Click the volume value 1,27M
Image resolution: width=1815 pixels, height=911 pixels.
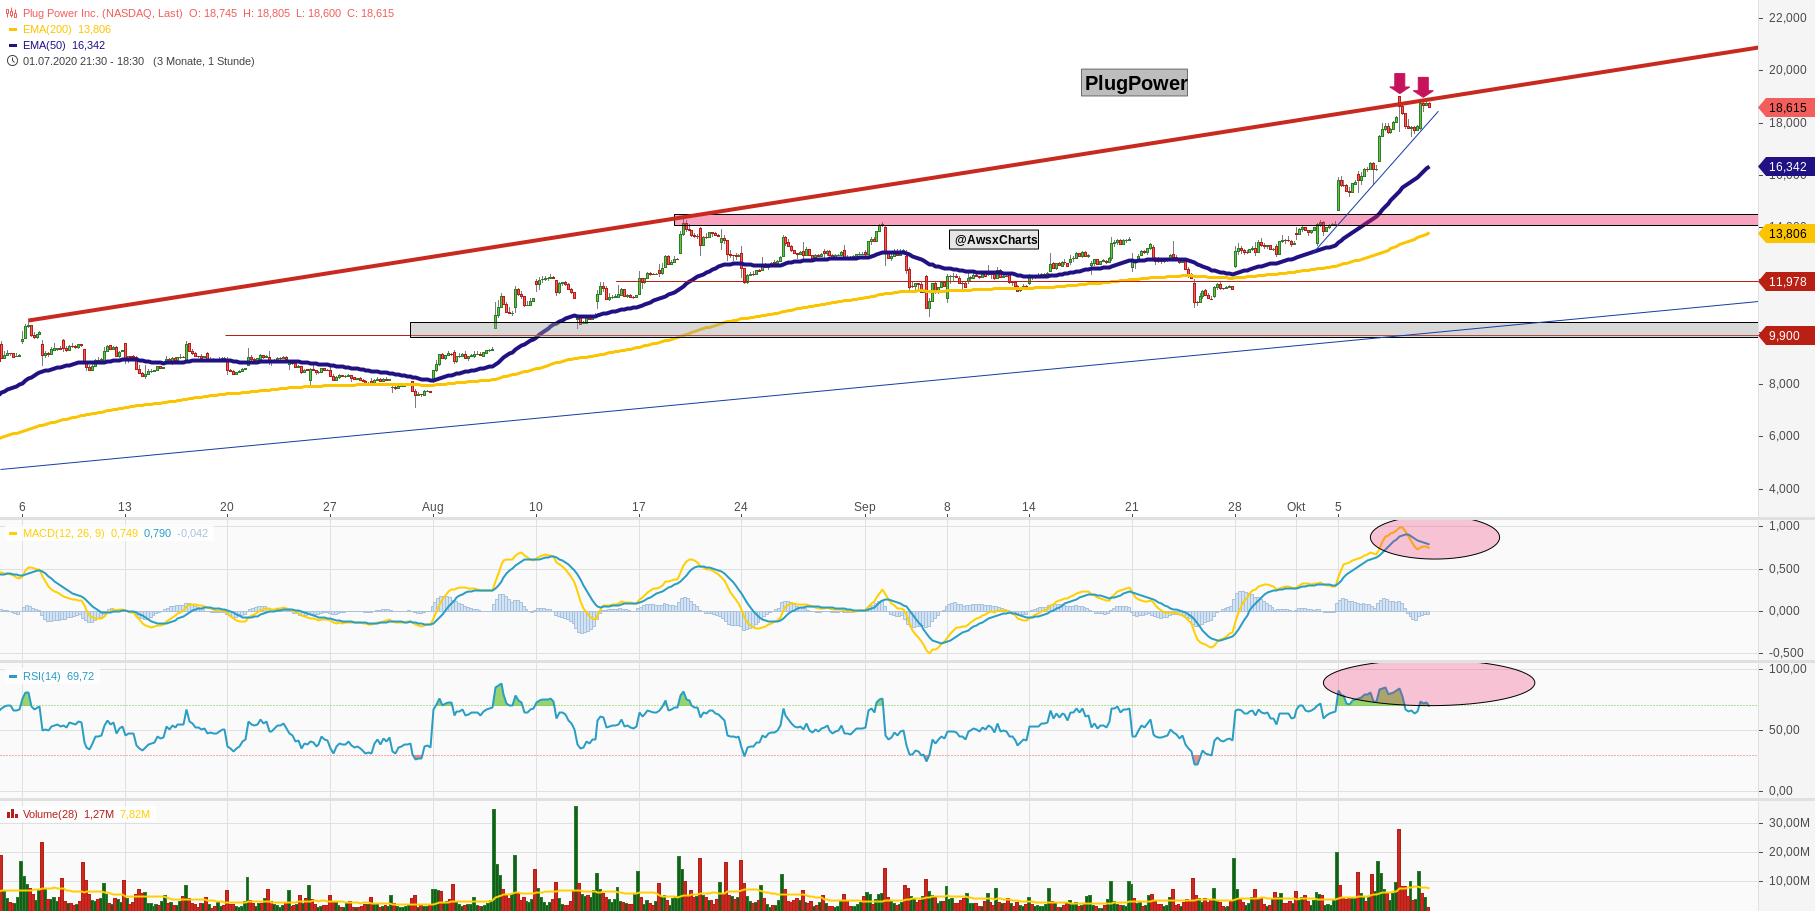click(x=99, y=814)
